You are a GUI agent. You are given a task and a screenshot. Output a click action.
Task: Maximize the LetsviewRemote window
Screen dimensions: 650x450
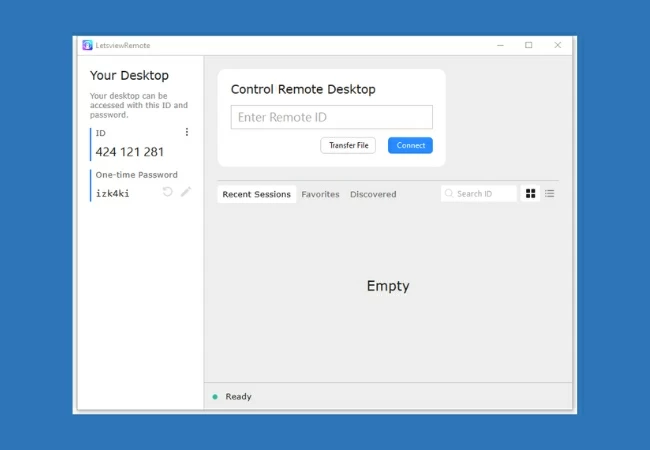click(529, 45)
